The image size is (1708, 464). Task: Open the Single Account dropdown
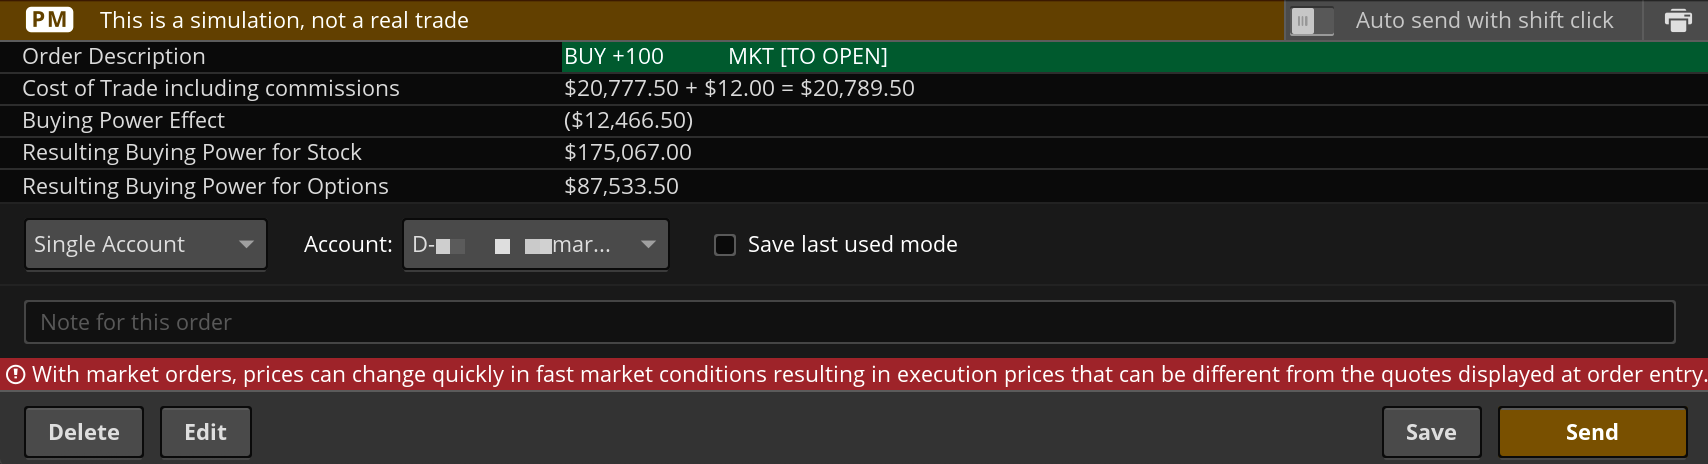coord(146,245)
